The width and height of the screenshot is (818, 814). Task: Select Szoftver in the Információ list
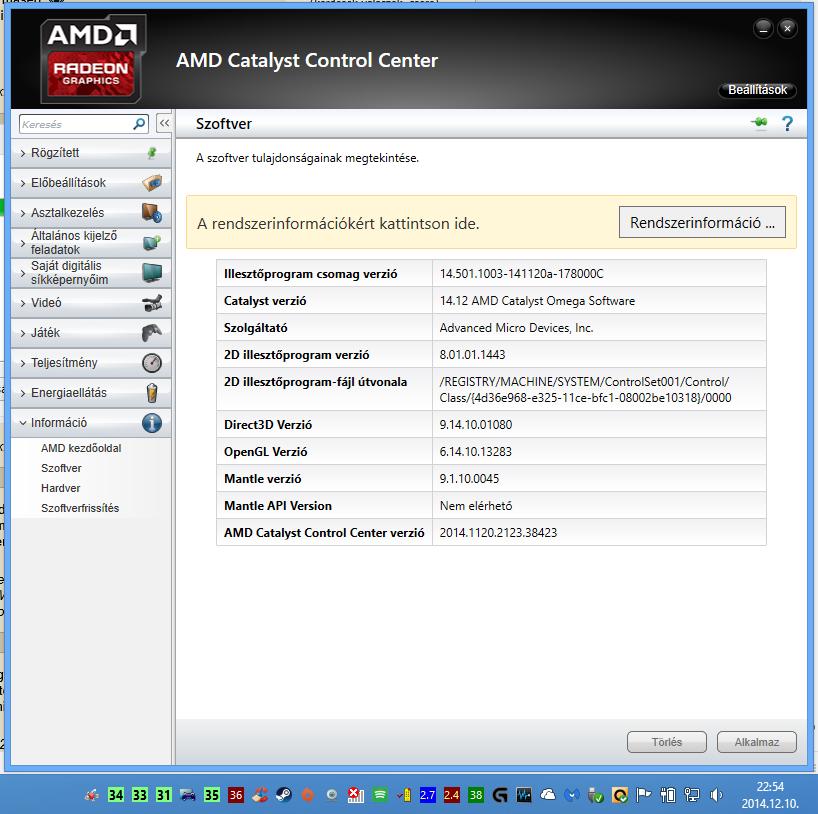pos(61,468)
